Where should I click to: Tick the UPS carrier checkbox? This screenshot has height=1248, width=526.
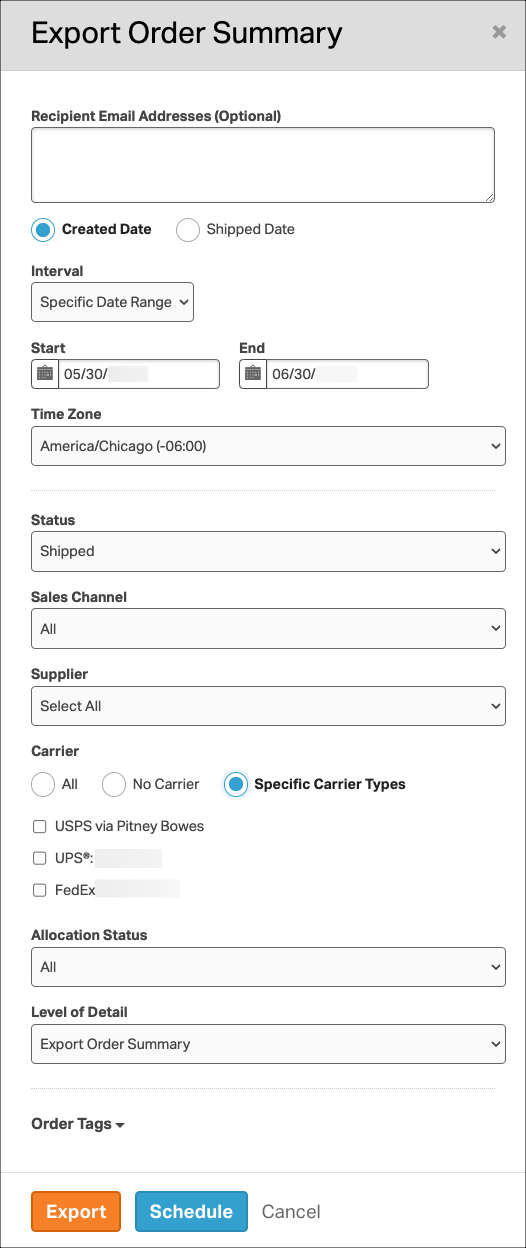click(40, 858)
